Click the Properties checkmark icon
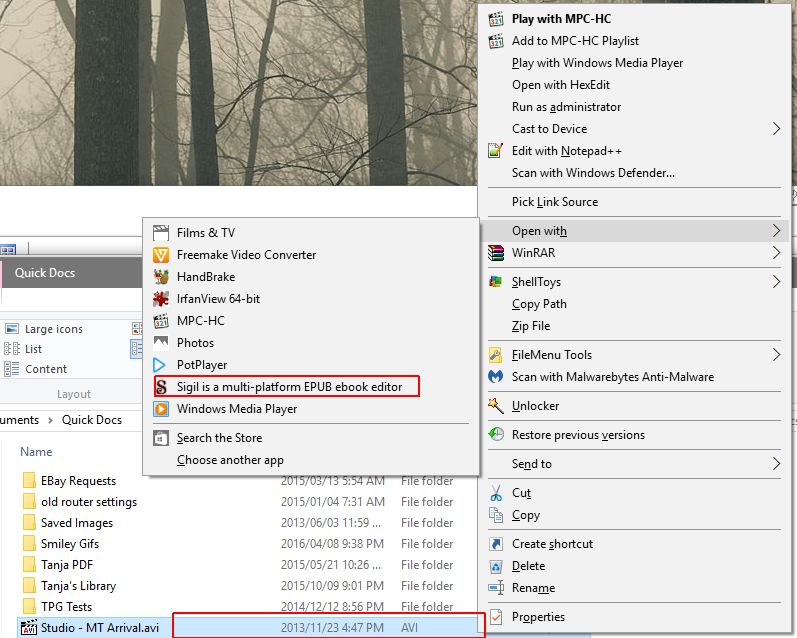 click(x=496, y=617)
